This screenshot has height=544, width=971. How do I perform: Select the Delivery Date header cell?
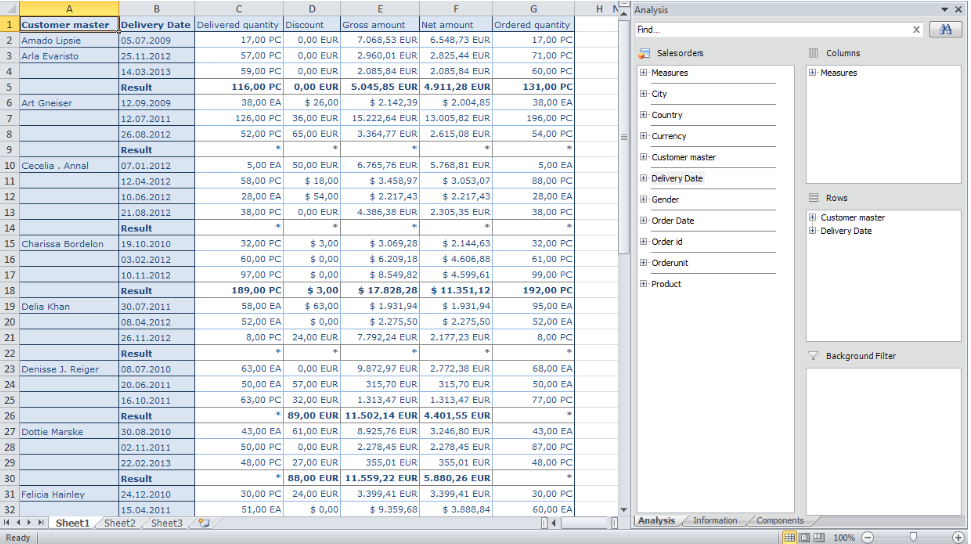pyautogui.click(x=156, y=25)
